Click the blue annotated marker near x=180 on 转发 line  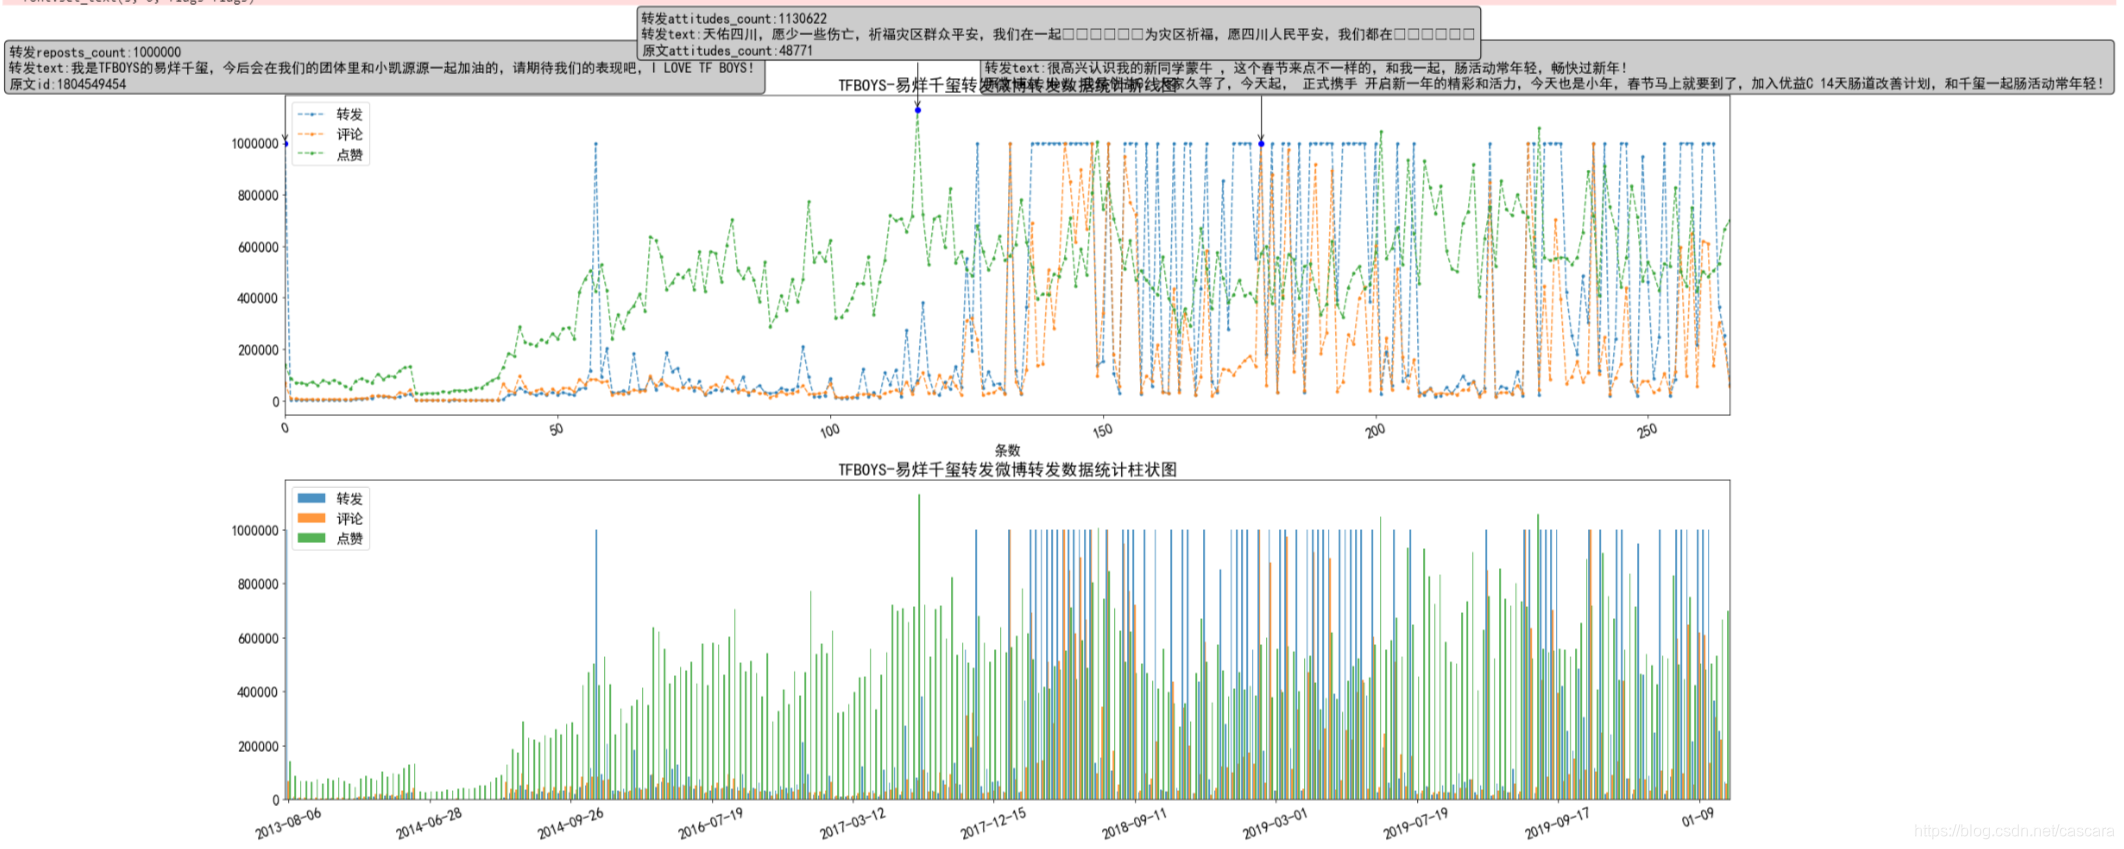pyautogui.click(x=1261, y=144)
